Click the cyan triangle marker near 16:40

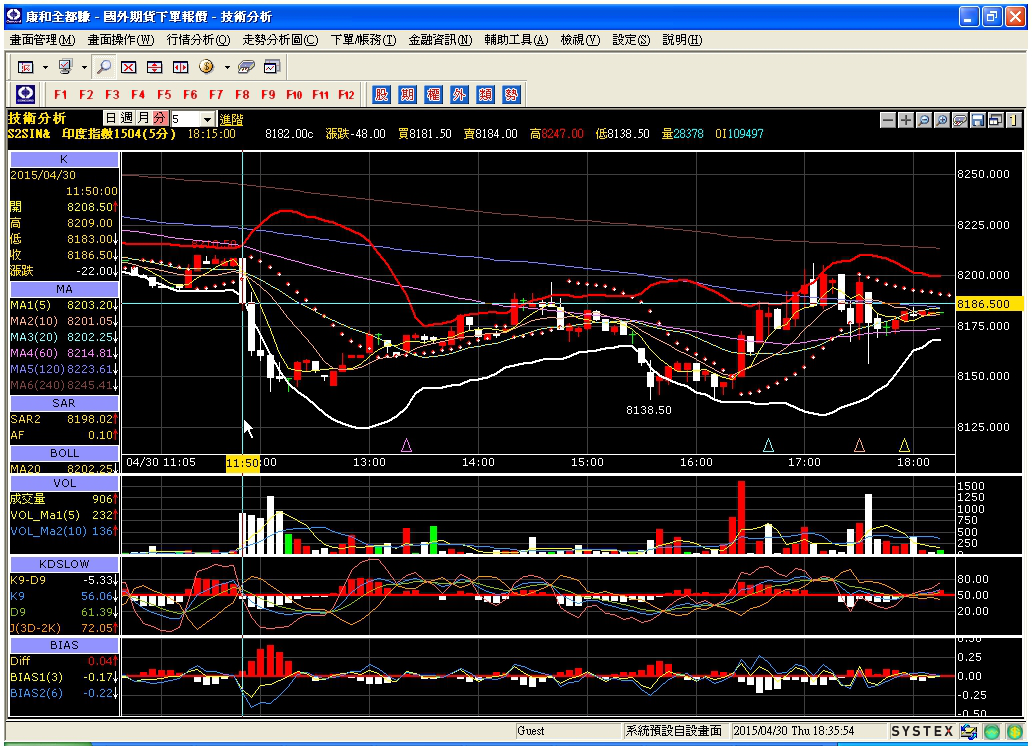768,446
